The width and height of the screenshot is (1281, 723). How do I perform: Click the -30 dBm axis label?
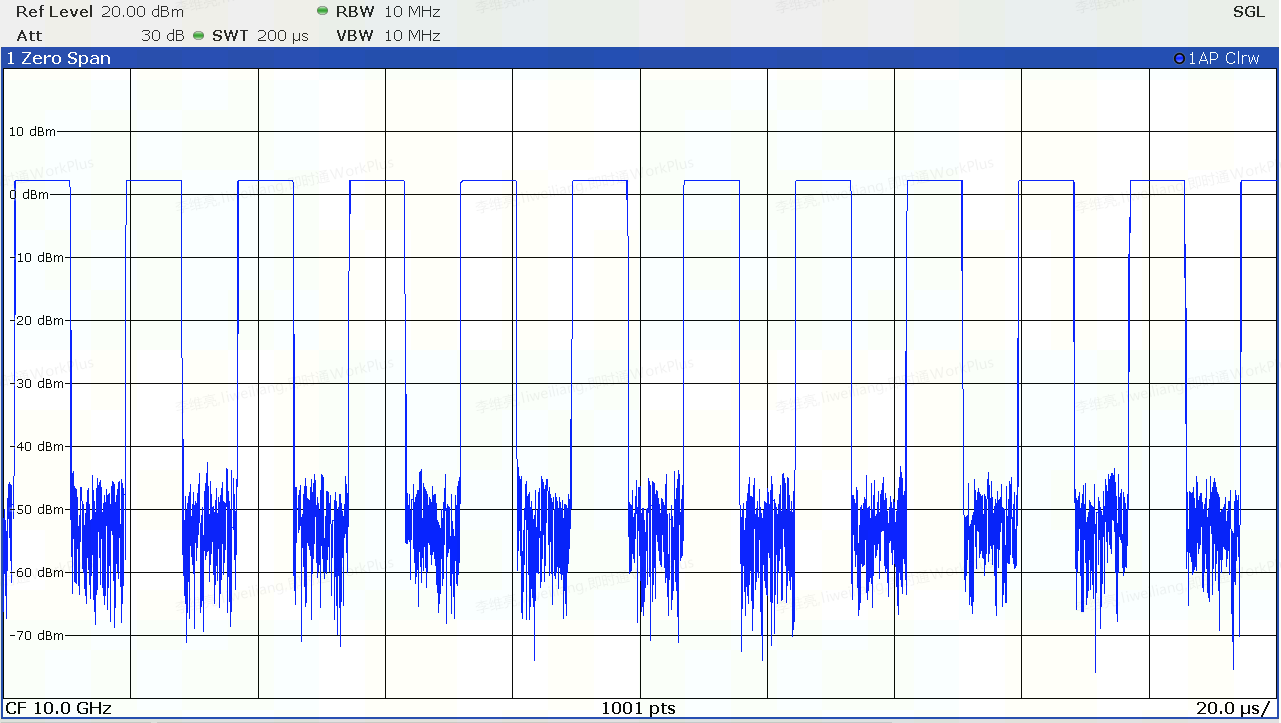coord(35,383)
